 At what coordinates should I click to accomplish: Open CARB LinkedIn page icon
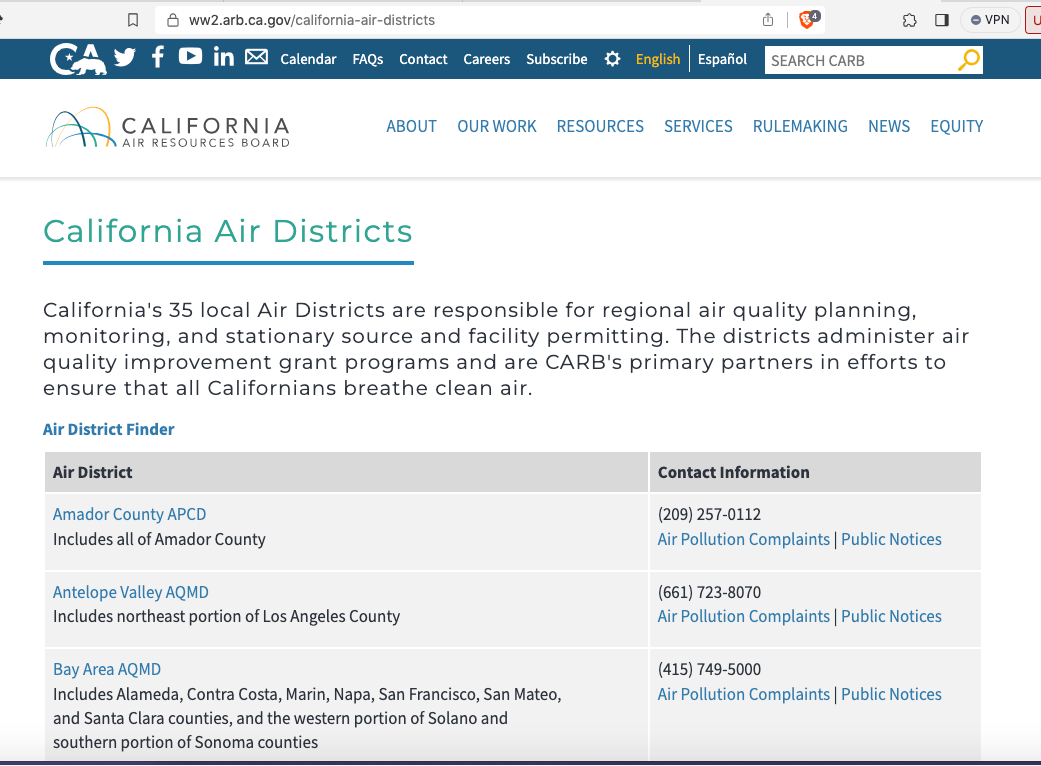point(224,57)
